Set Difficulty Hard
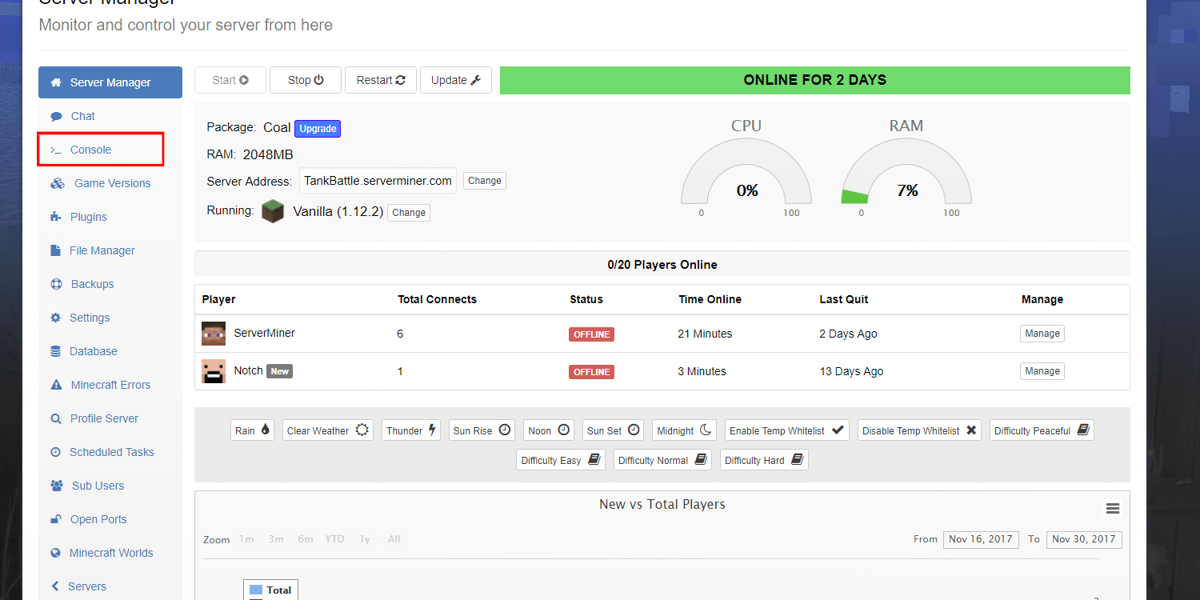This screenshot has height=600, width=1200. coord(764,461)
